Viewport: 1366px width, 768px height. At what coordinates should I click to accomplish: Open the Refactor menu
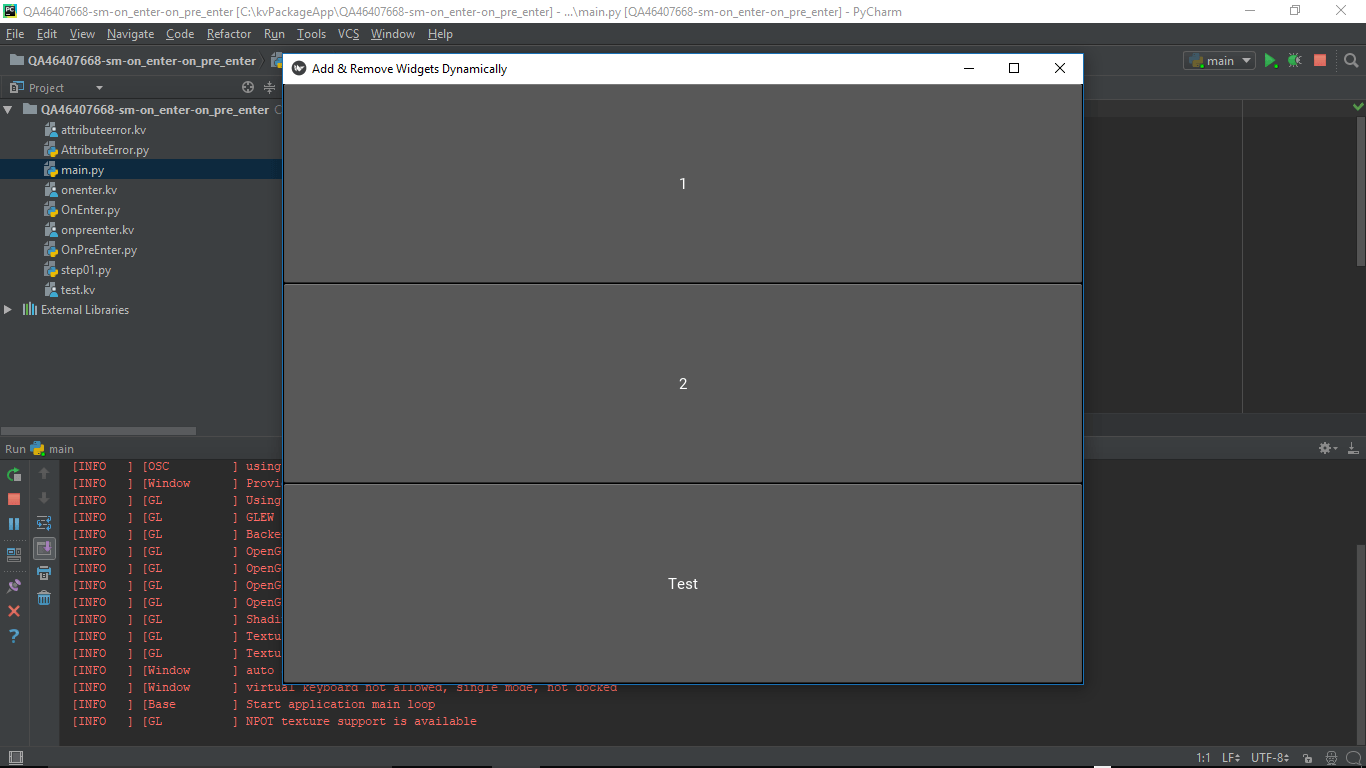point(229,34)
